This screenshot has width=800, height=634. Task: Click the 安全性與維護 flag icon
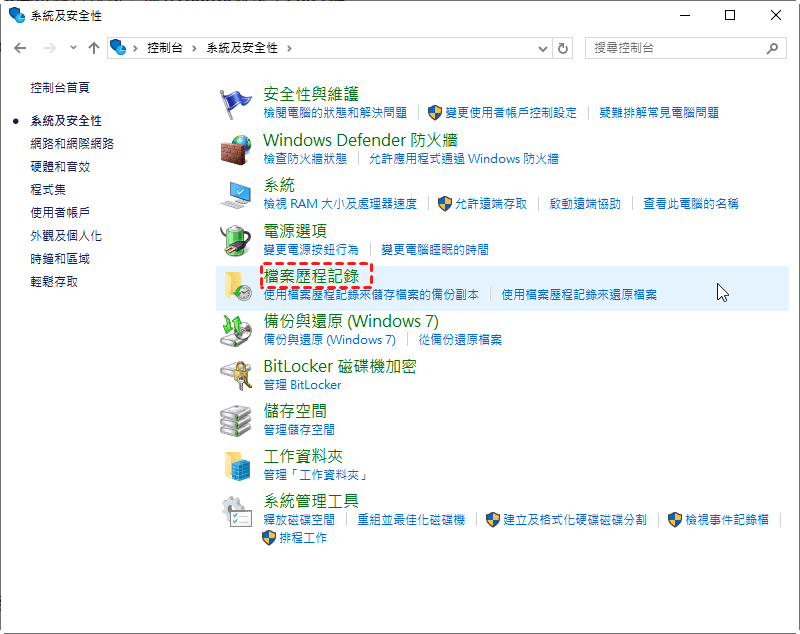(x=236, y=103)
